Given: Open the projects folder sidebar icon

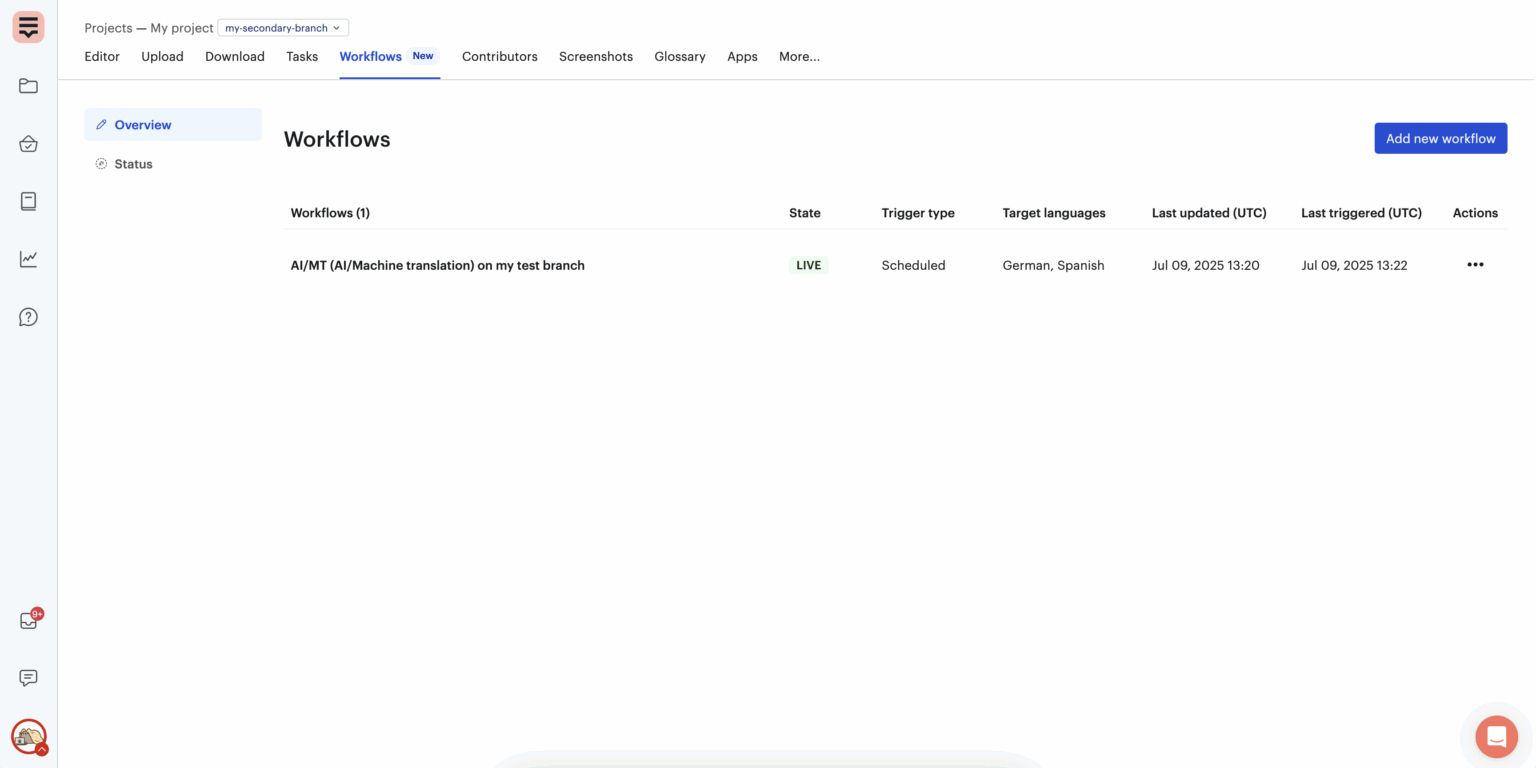Looking at the screenshot, I should pyautogui.click(x=28, y=86).
